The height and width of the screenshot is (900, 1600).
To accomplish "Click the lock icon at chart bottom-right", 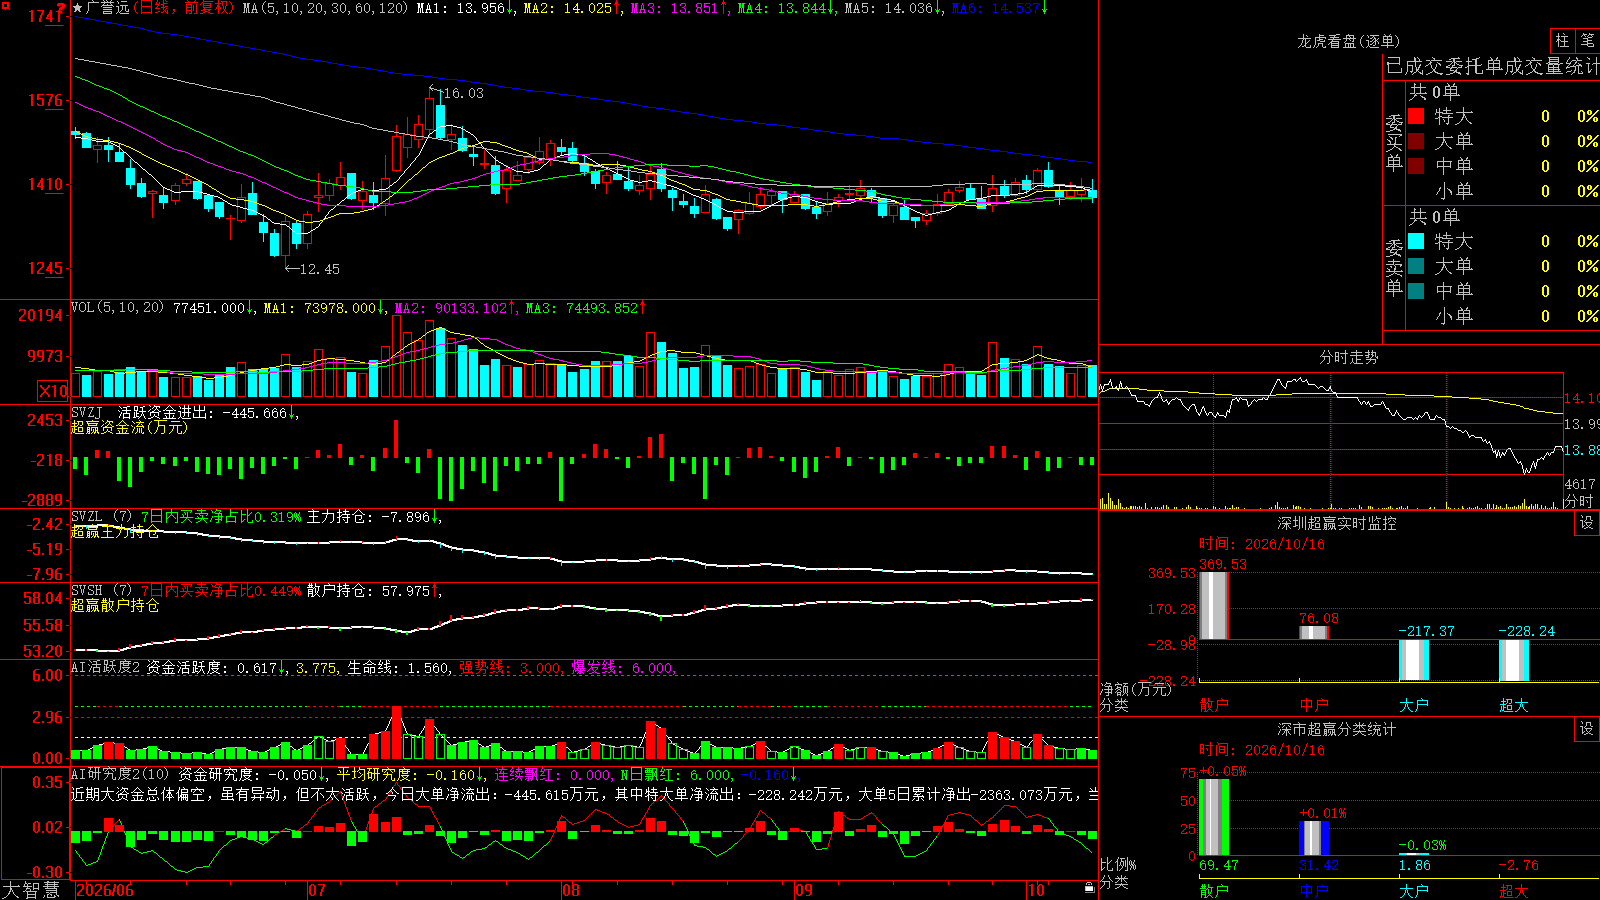I will click(1089, 888).
